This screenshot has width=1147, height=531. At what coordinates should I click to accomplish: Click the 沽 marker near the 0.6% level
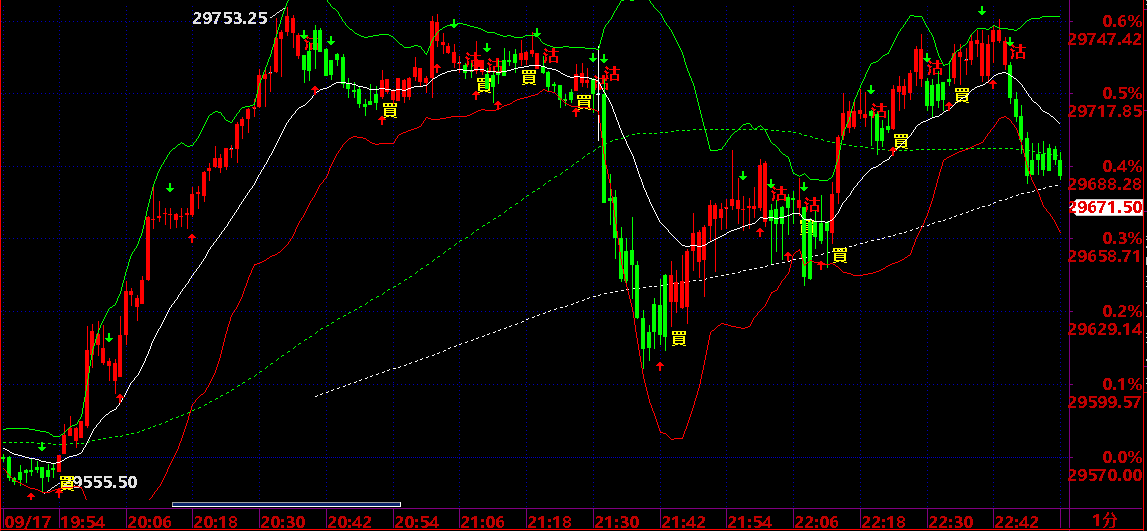(1018, 51)
